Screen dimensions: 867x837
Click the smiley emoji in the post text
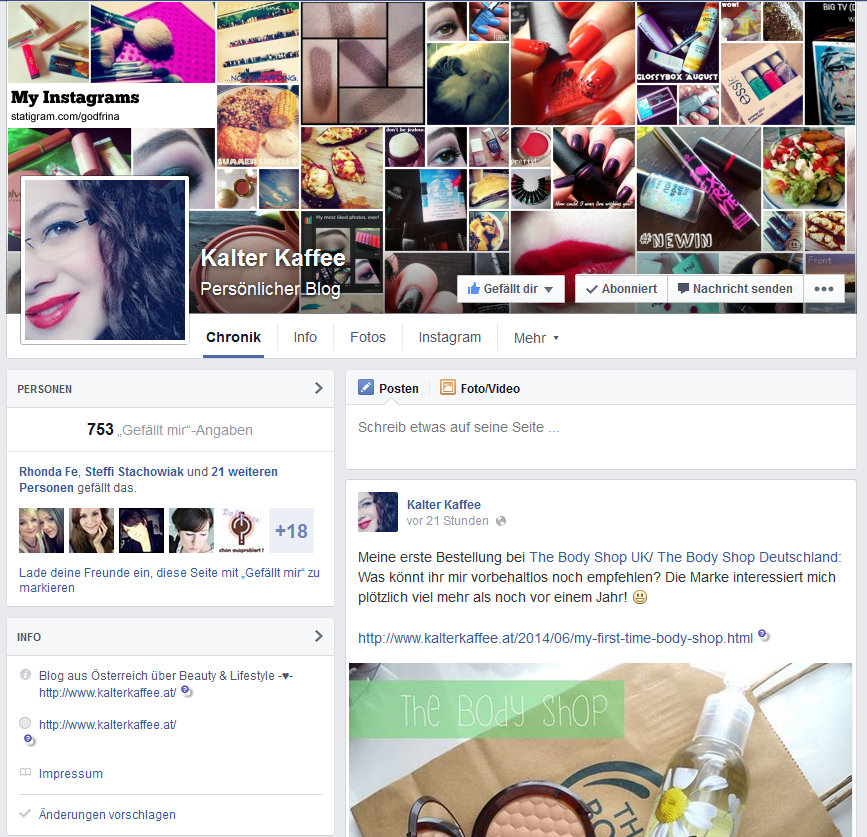[x=640, y=597]
